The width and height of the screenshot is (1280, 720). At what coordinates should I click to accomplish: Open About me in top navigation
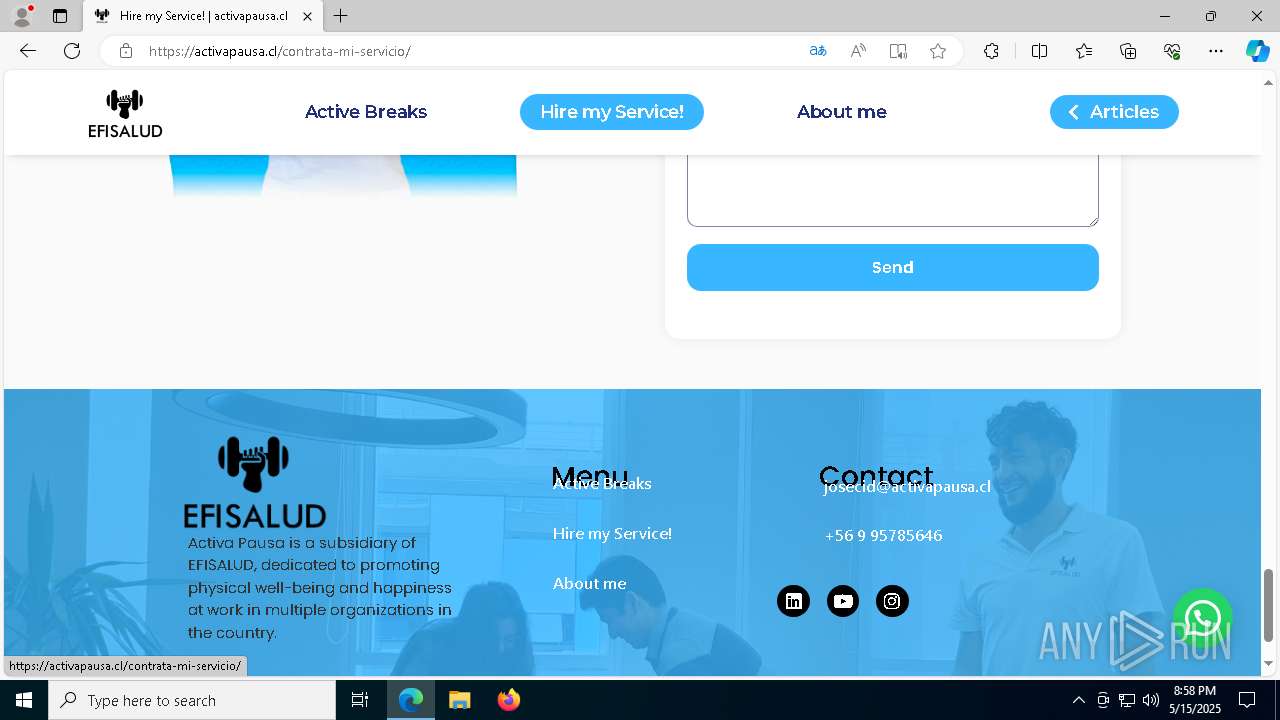(842, 112)
